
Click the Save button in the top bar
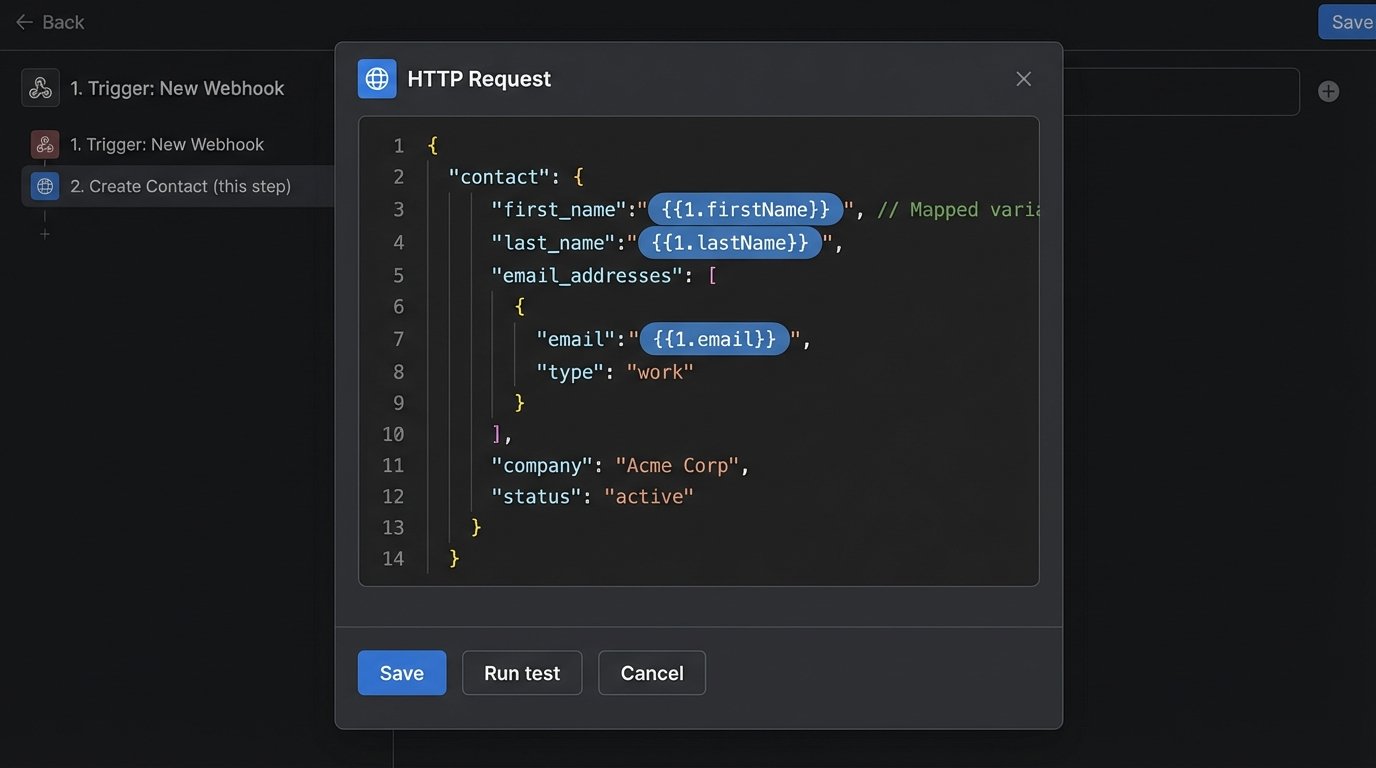point(1350,22)
